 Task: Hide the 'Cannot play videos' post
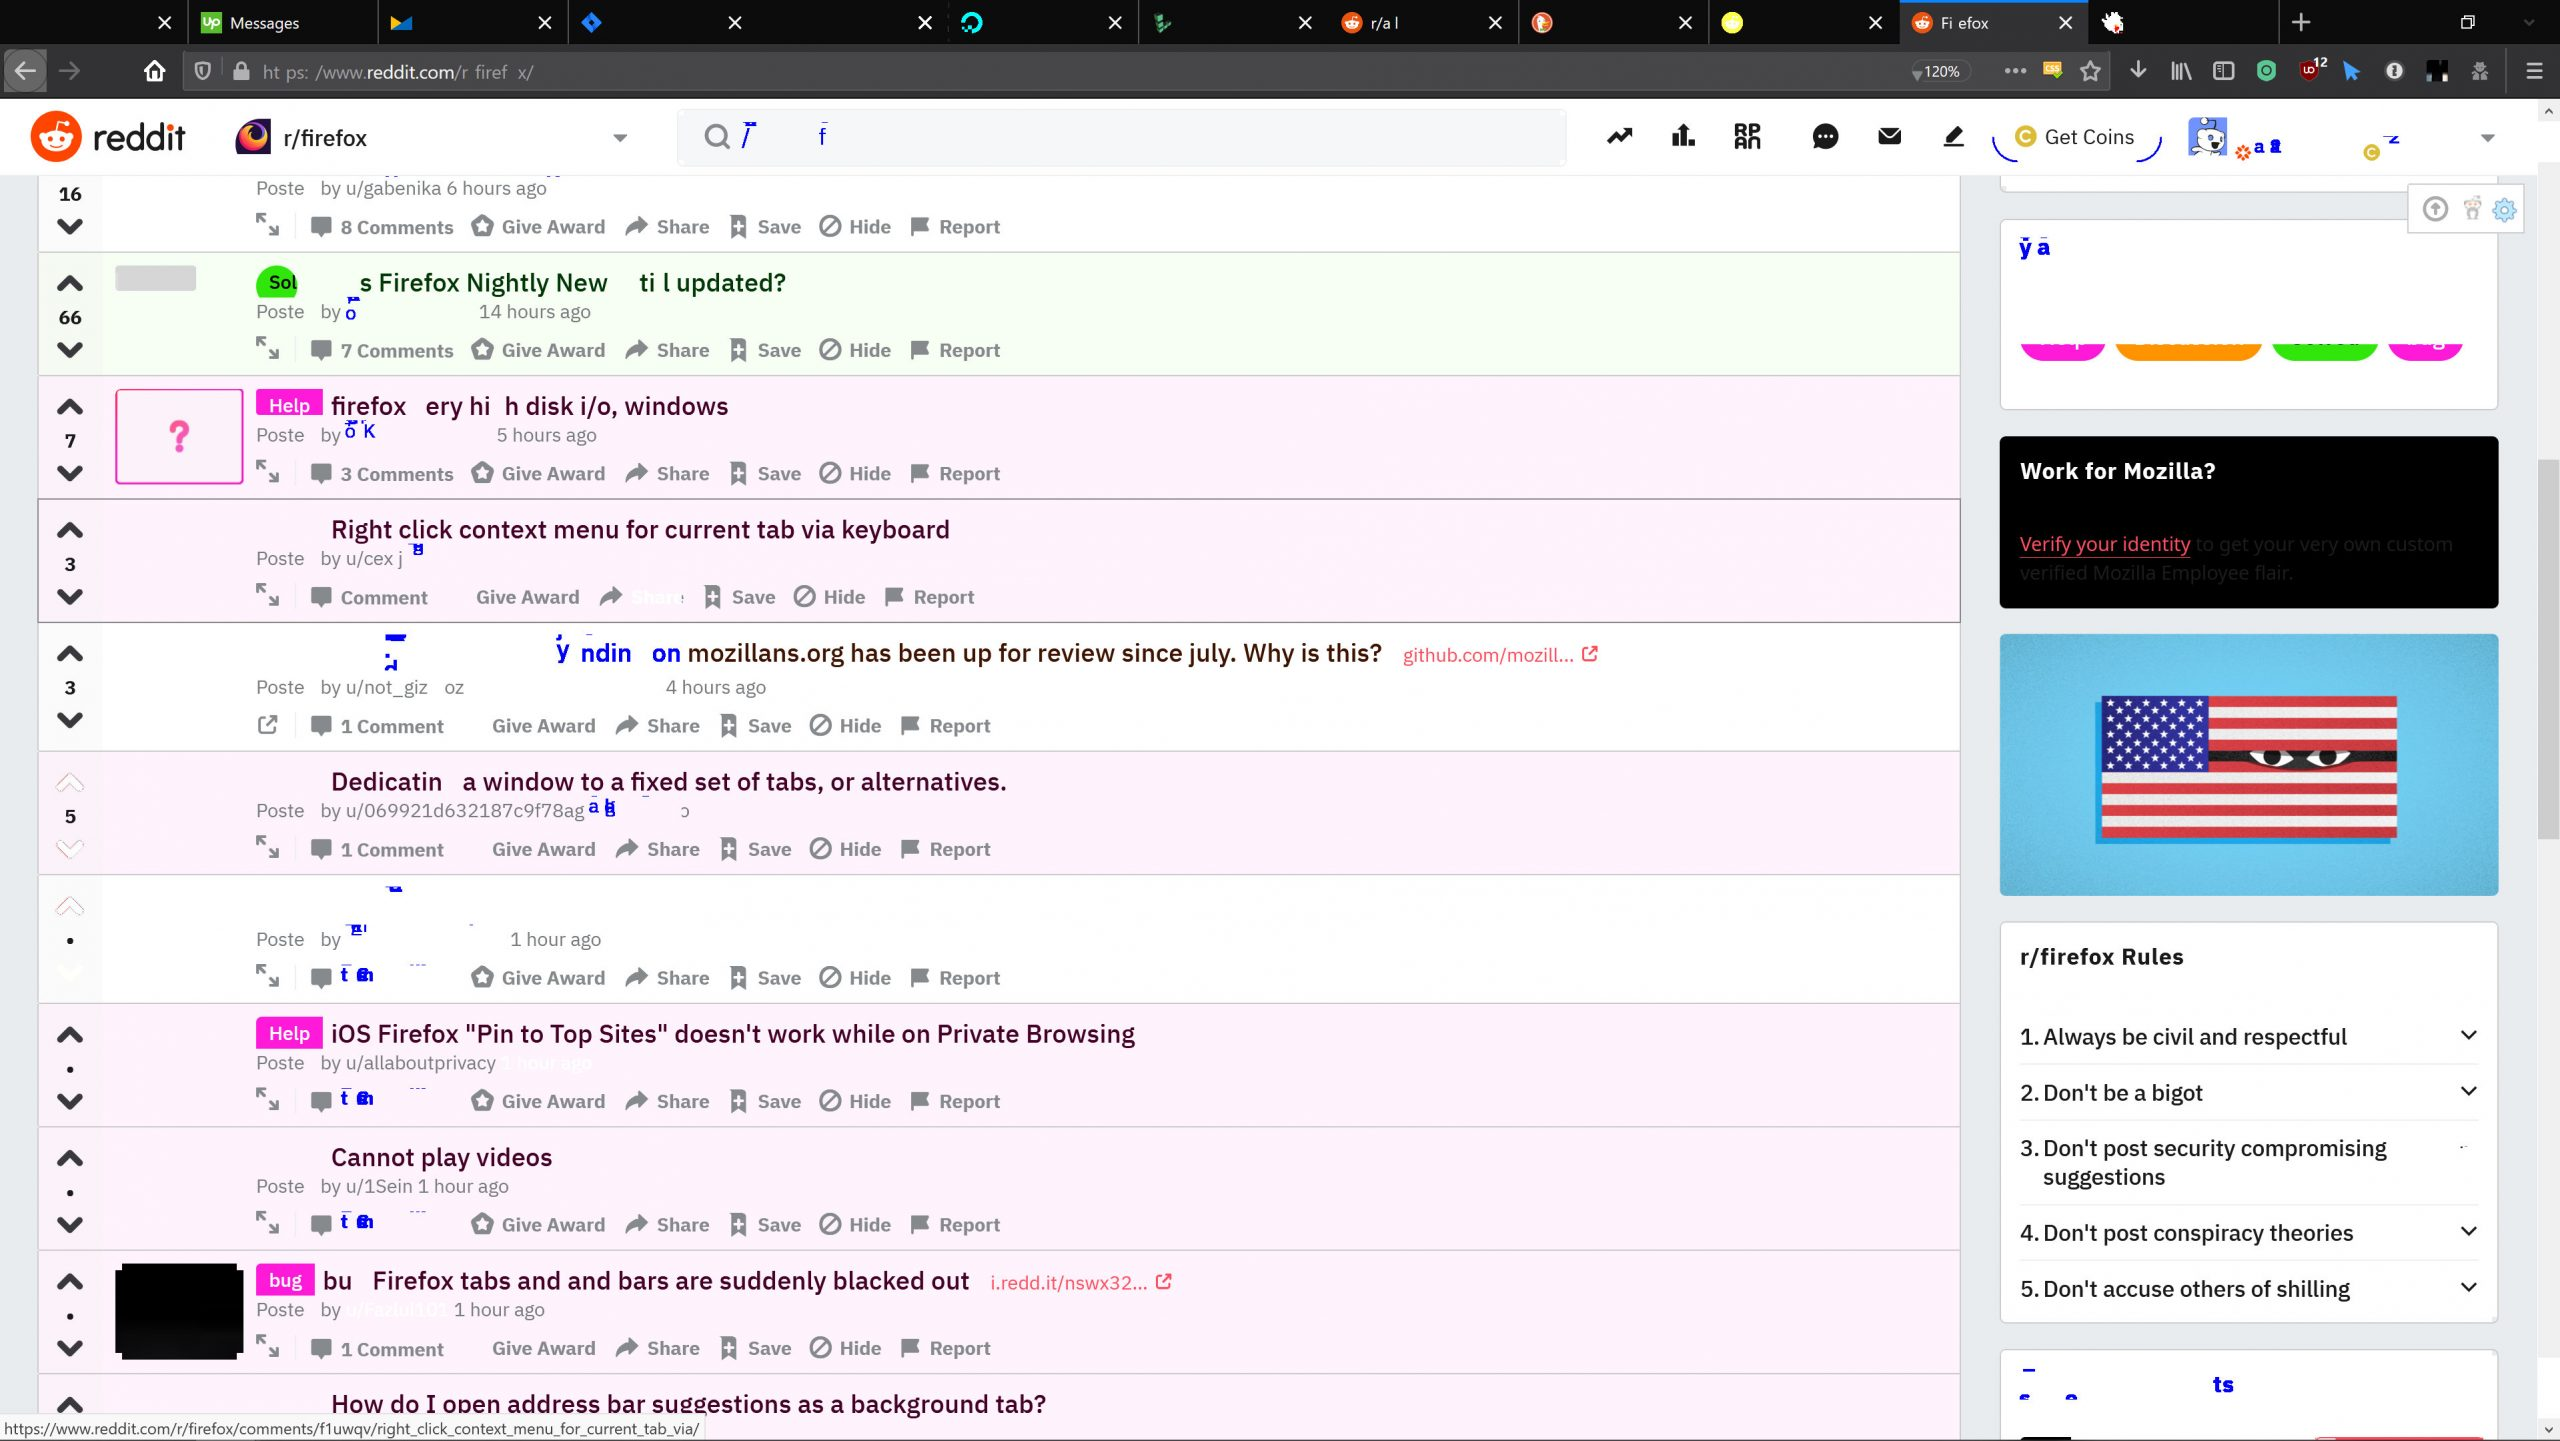tap(855, 1224)
